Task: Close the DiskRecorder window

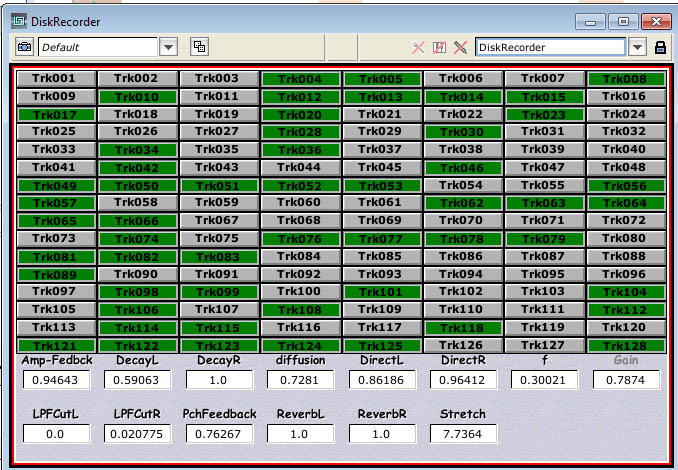Action: point(656,22)
